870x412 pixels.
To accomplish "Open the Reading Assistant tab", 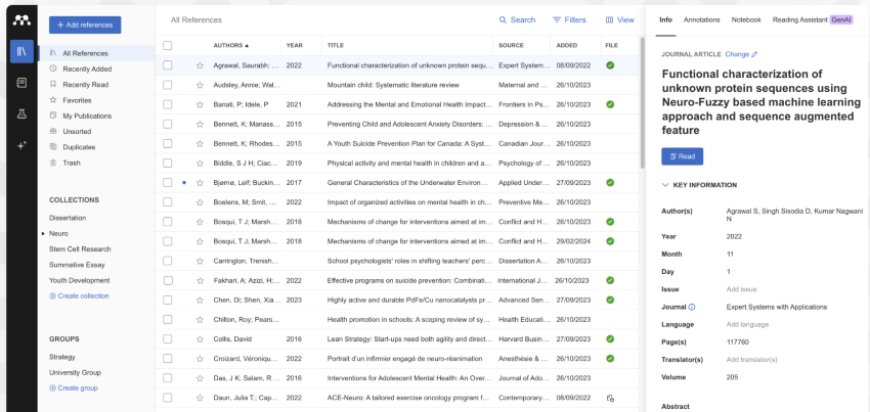I will (797, 20).
